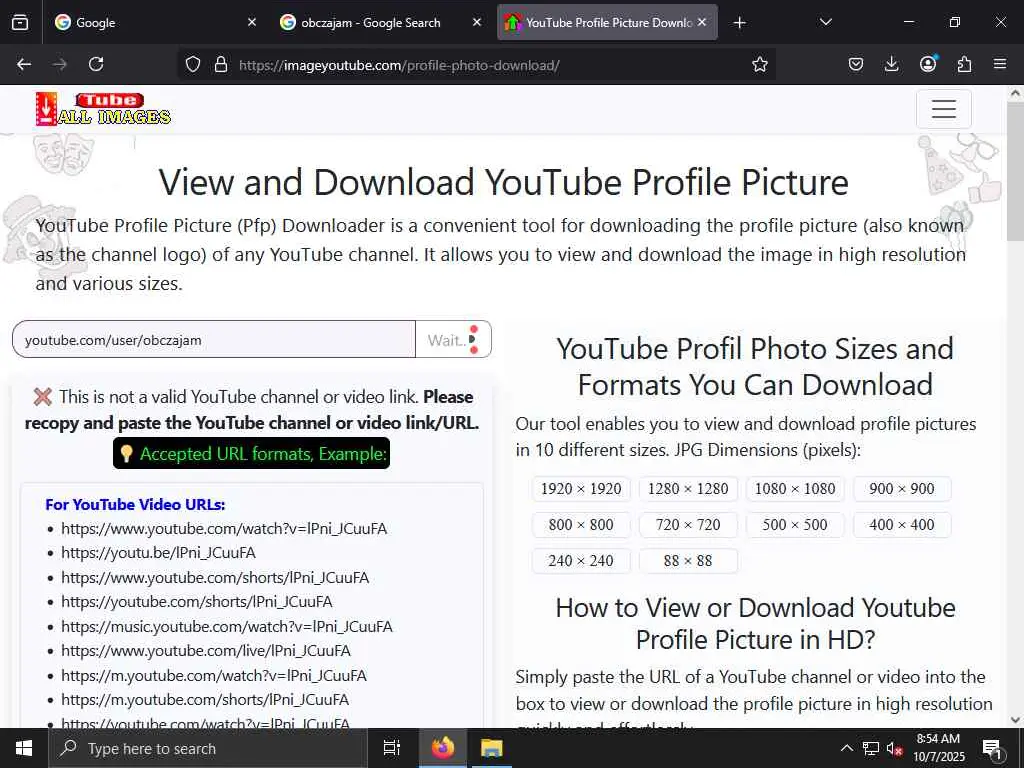
Task: Open the network status tray icon
Action: coord(871,748)
